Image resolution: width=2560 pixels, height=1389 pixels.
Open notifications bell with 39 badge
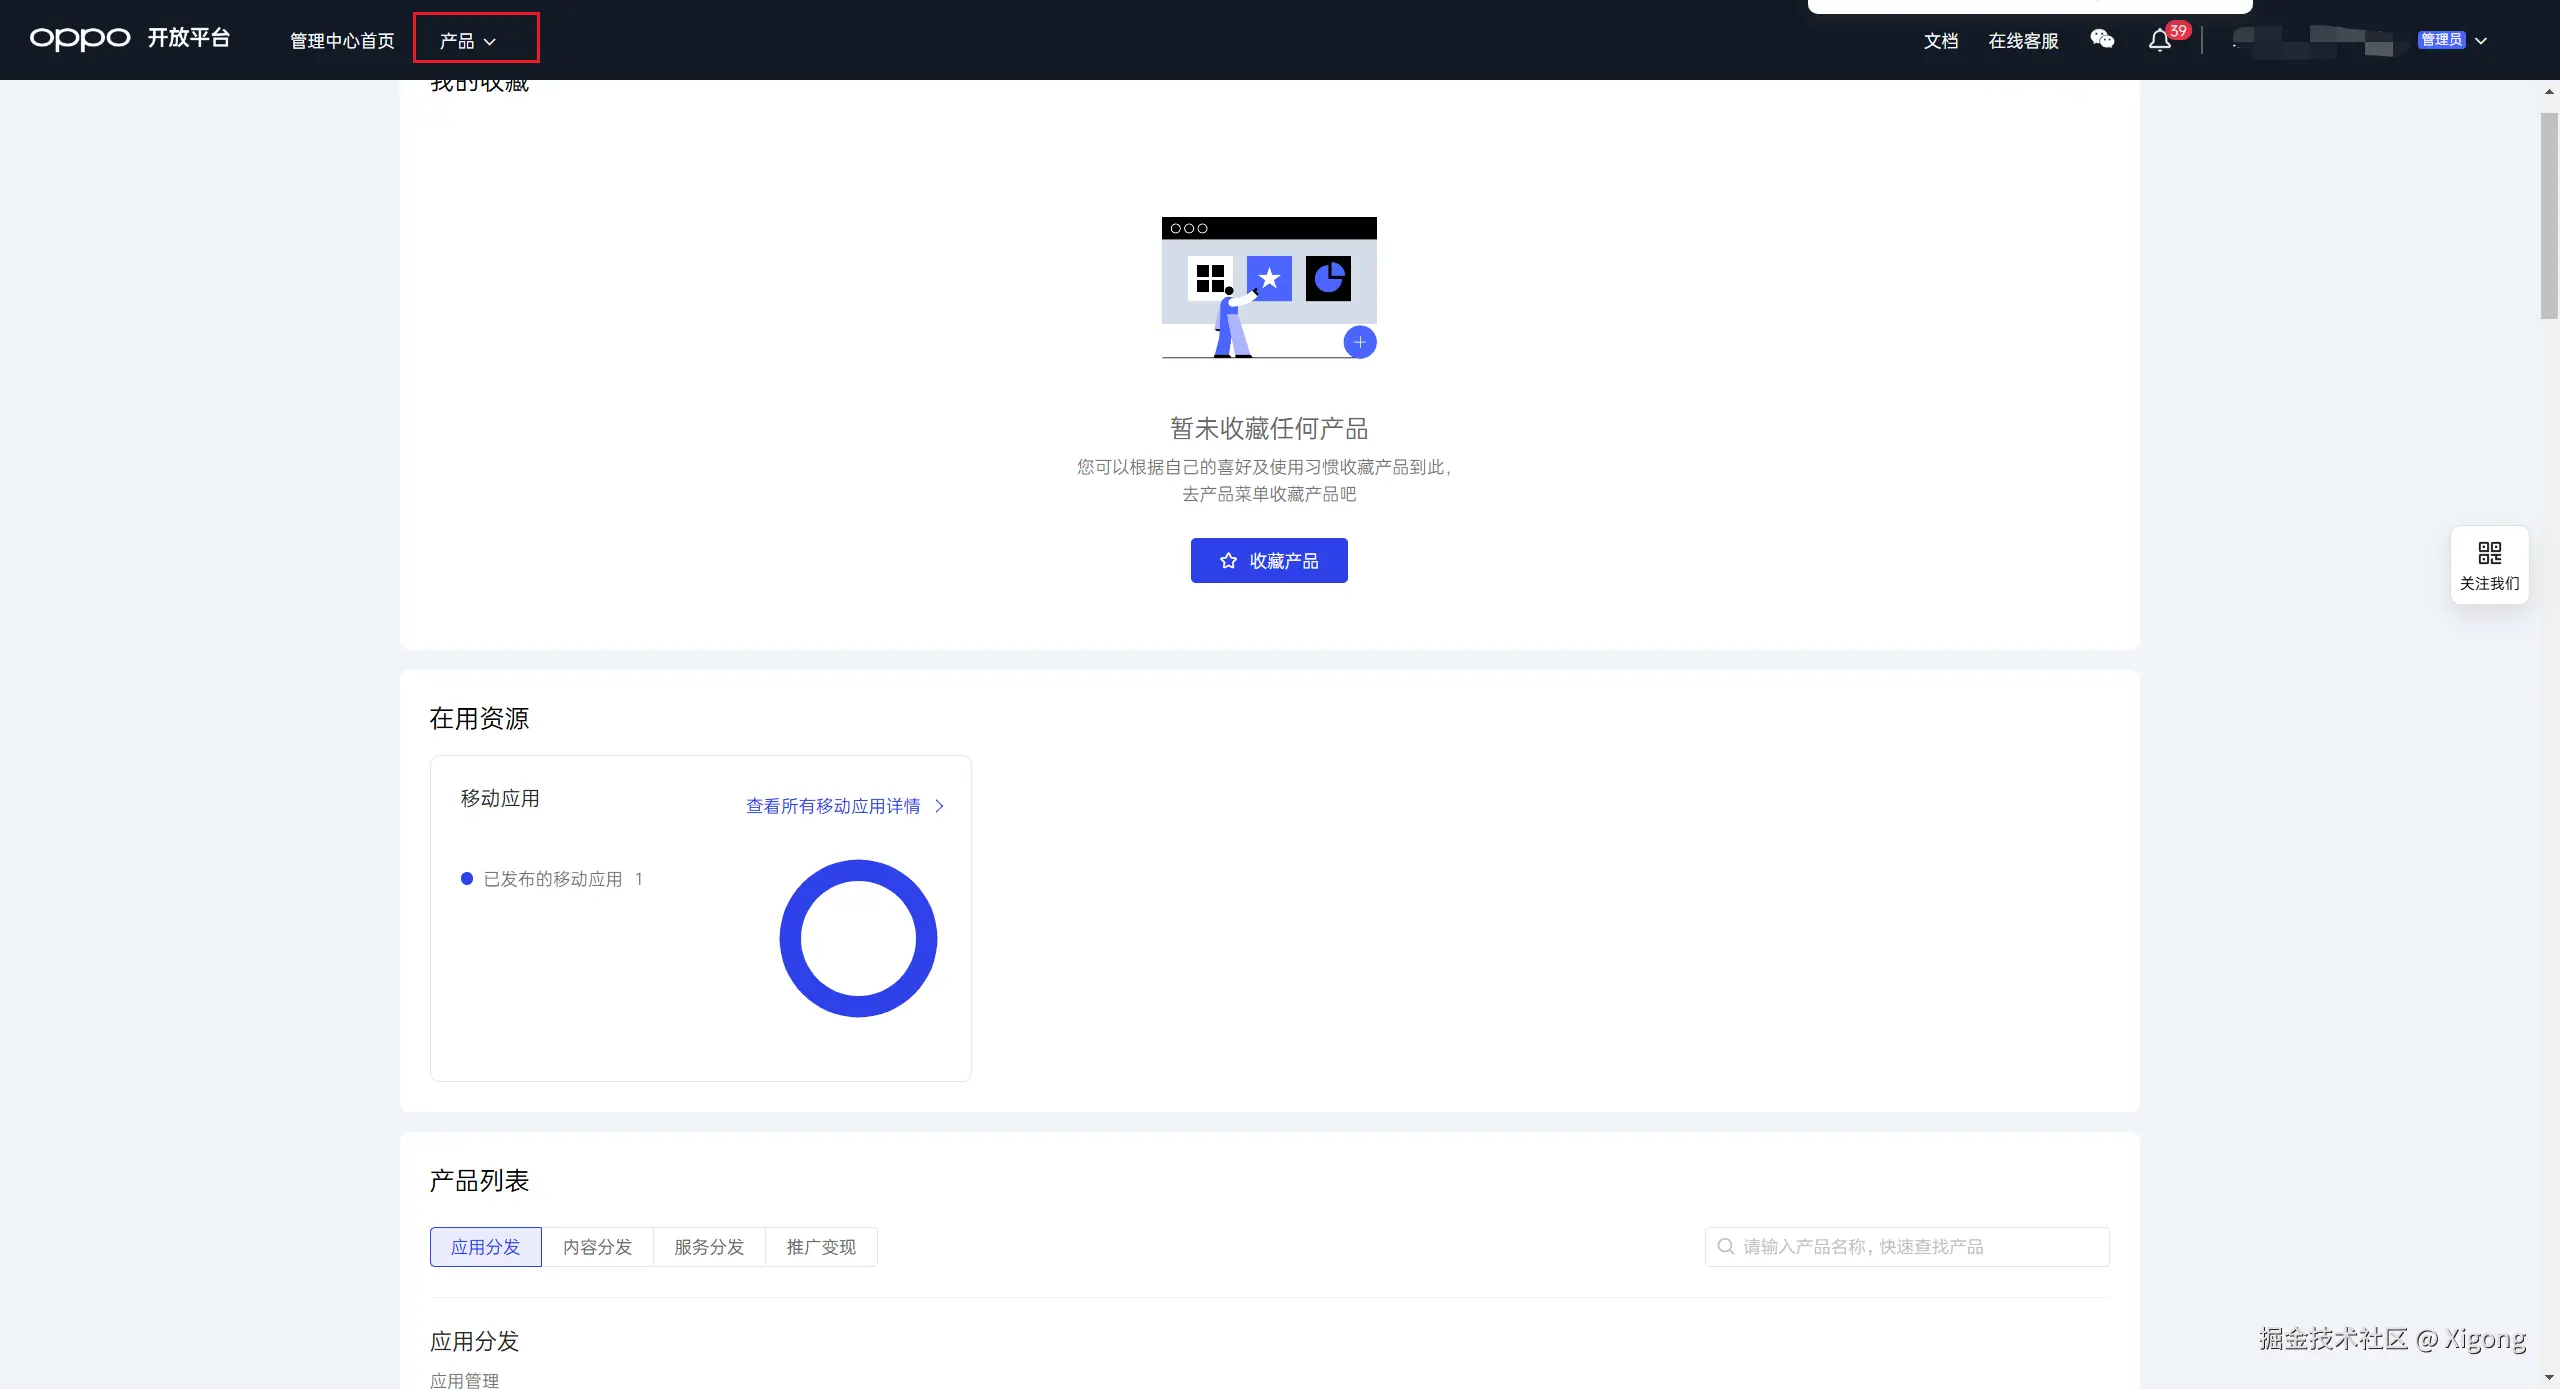point(2160,40)
